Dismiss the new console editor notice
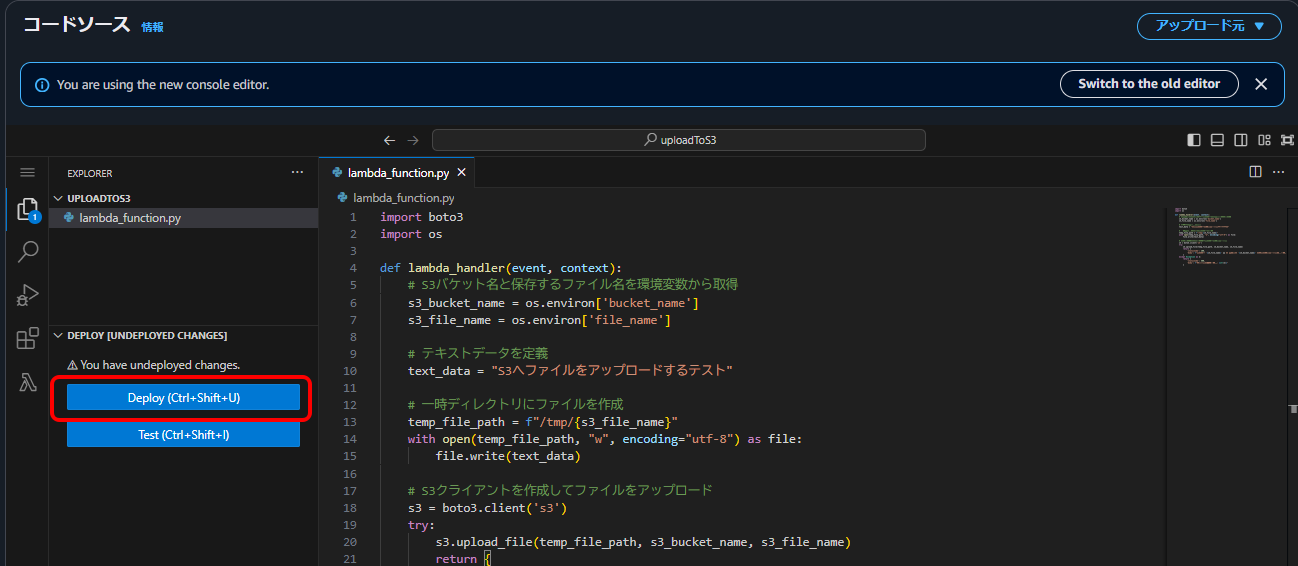This screenshot has width=1298, height=566. [x=1261, y=84]
